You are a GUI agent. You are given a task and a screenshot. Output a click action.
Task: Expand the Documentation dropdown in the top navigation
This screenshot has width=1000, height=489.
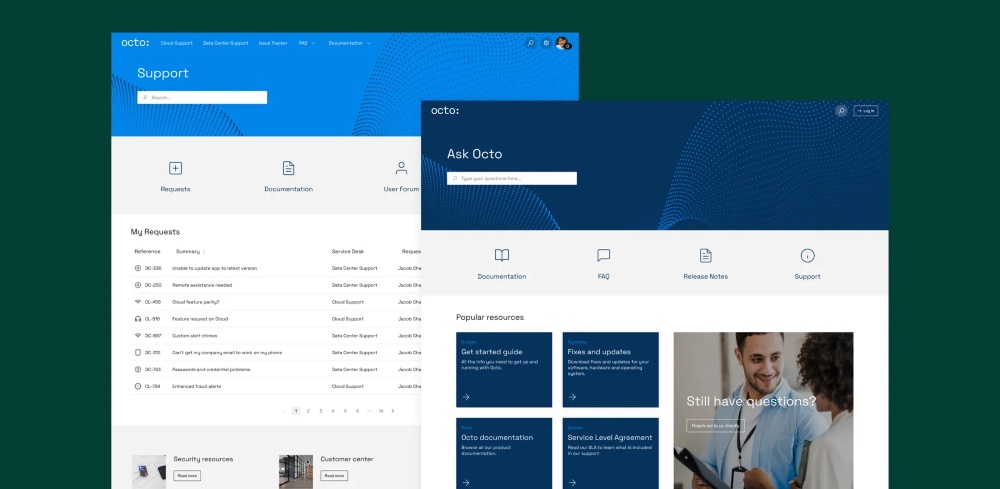click(349, 43)
